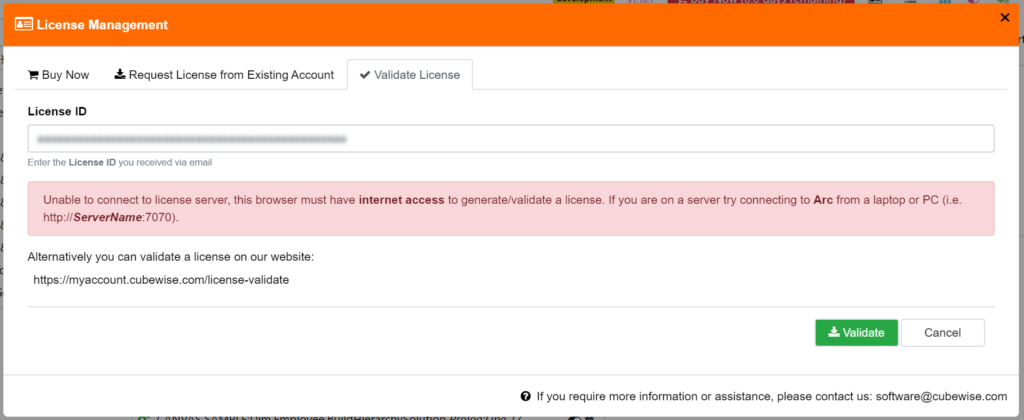This screenshot has width=1024, height=420.
Task: Cancel the license validation dialog
Action: 942,333
